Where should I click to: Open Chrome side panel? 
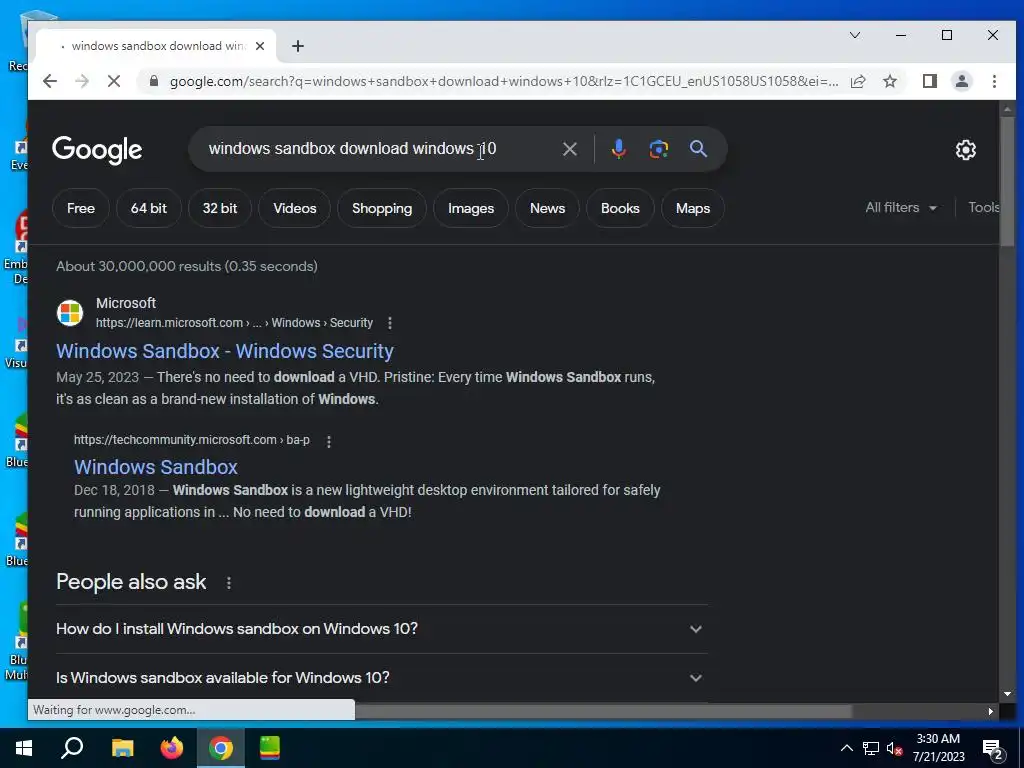point(930,81)
